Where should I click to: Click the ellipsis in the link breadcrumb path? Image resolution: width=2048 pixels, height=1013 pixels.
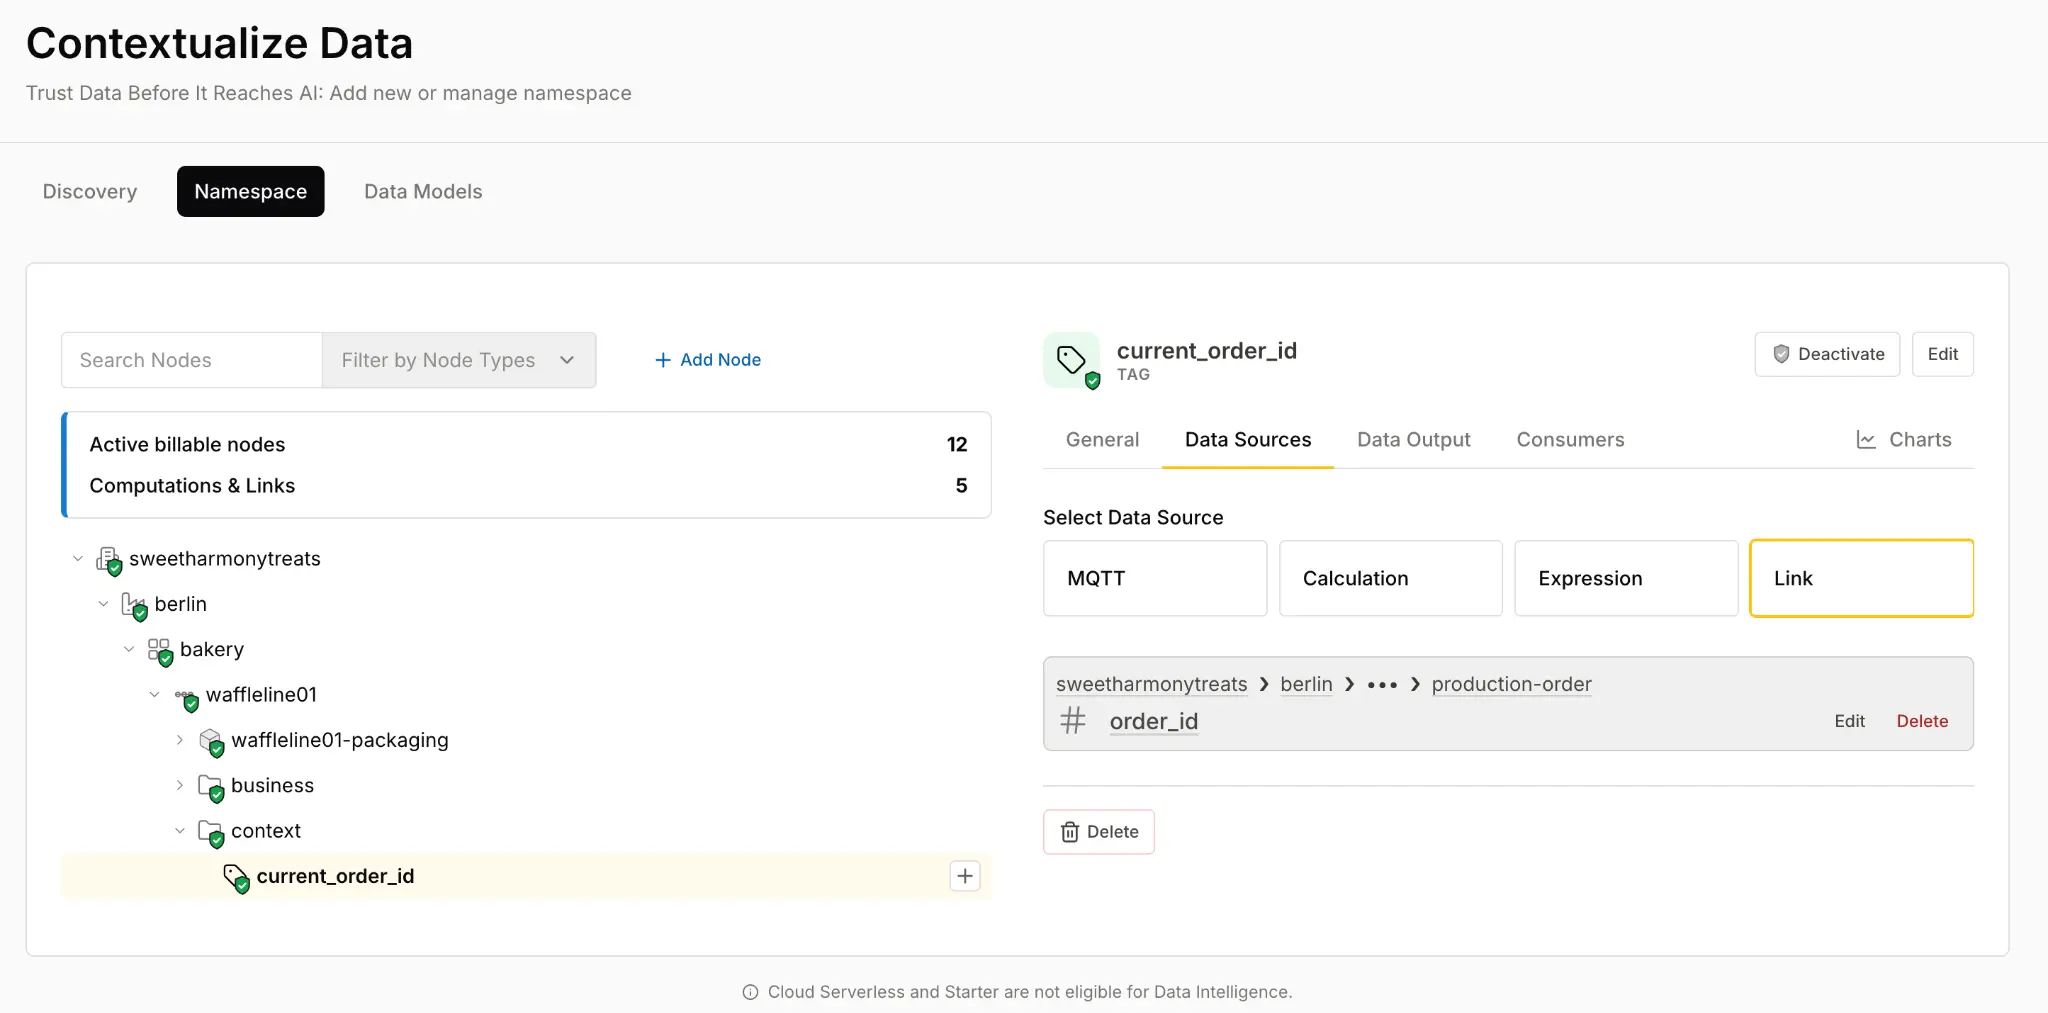pos(1382,685)
